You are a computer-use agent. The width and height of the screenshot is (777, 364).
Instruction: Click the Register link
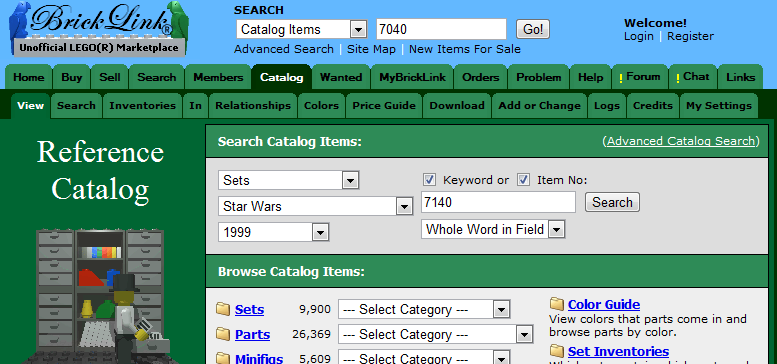pos(690,36)
